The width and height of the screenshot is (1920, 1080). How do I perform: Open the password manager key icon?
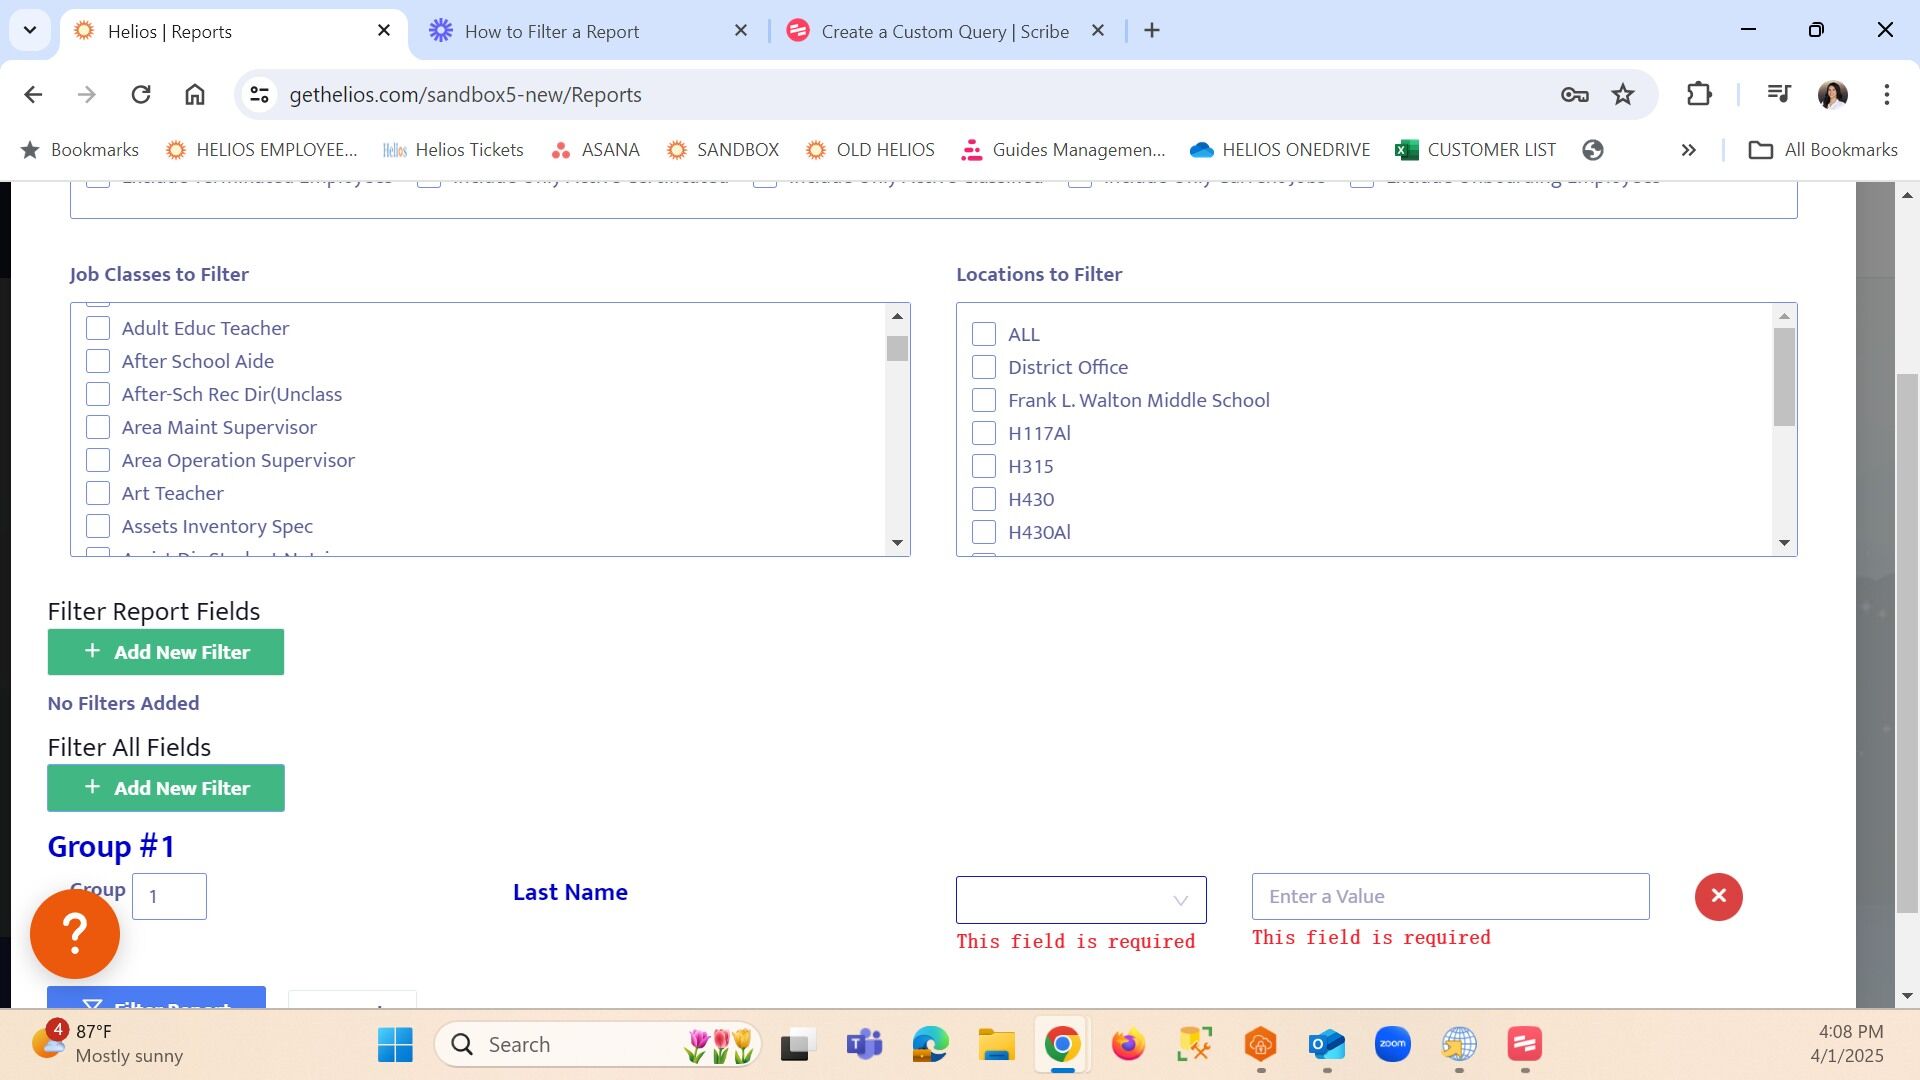[x=1574, y=95]
